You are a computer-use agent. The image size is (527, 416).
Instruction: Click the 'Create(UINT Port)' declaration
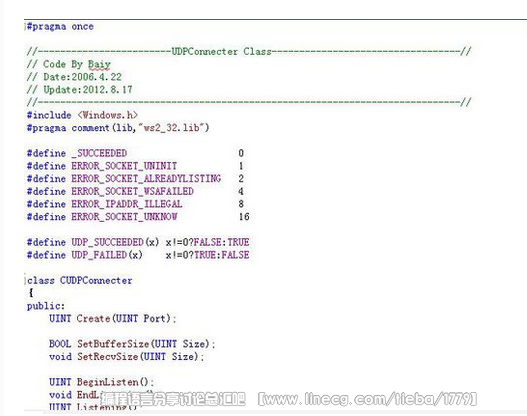point(126,319)
